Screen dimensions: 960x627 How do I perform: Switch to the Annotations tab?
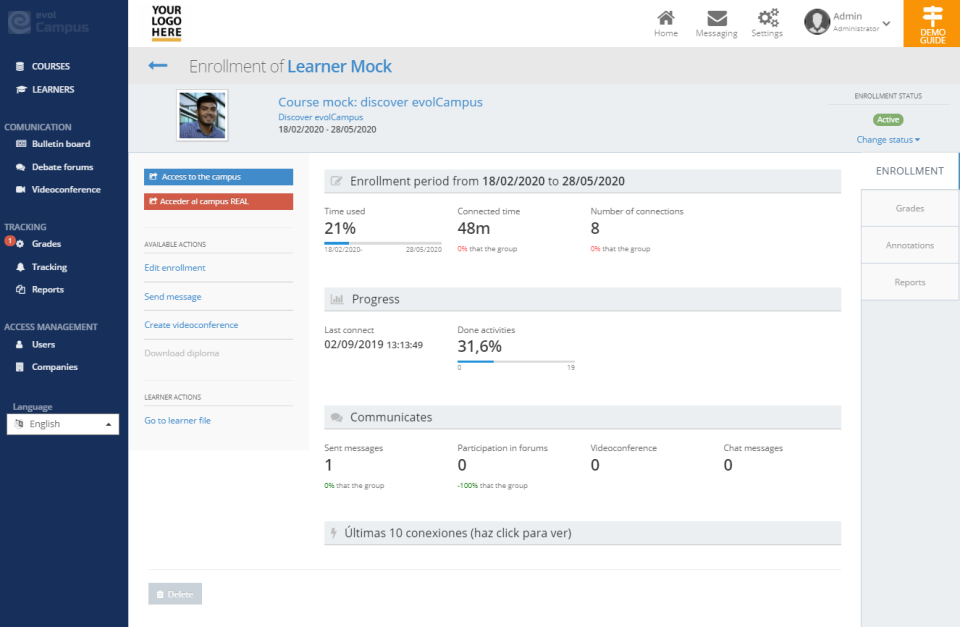(909, 245)
